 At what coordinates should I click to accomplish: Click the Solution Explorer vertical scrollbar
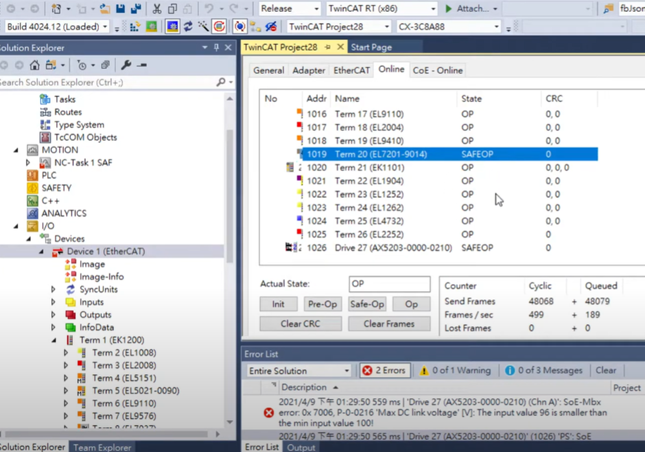click(230, 250)
